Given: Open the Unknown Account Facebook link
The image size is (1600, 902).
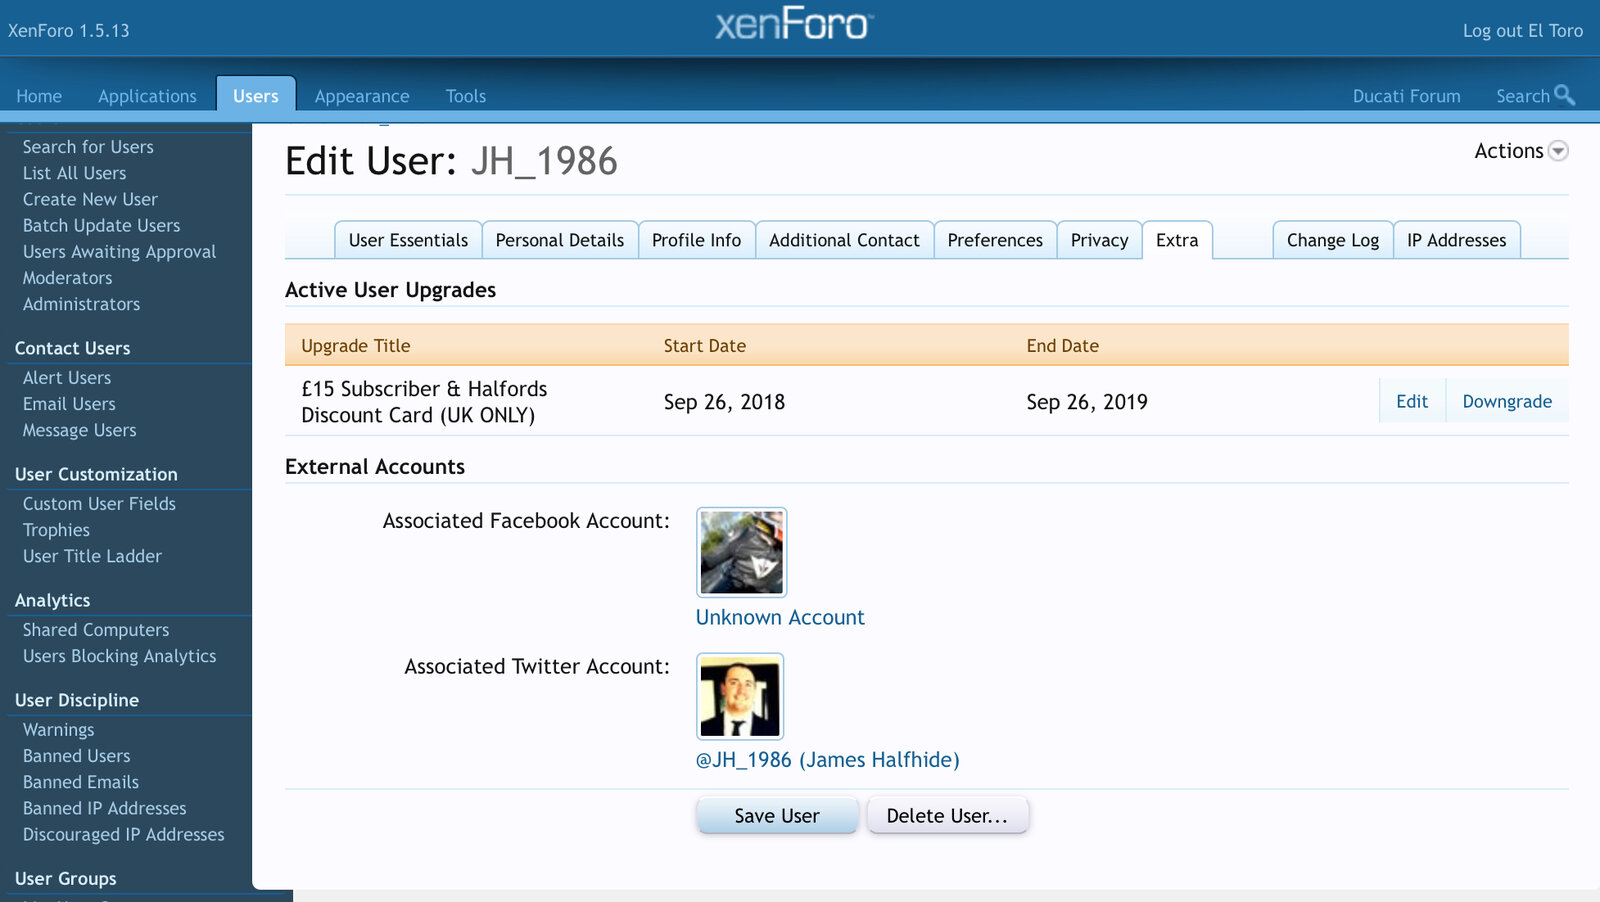Looking at the screenshot, I should click(780, 617).
